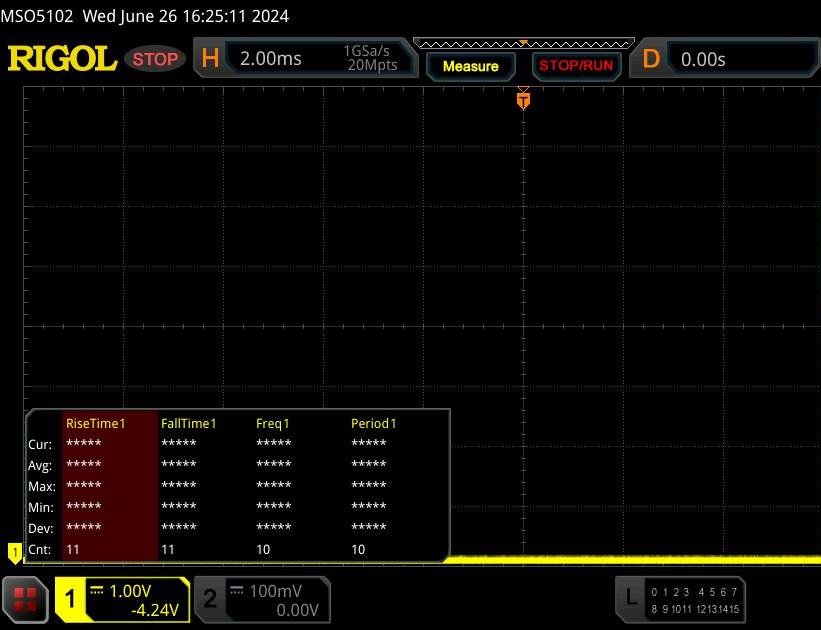The width and height of the screenshot is (821, 630).
Task: Open the 2.00ms horizontal timebase setting
Action: (x=271, y=59)
